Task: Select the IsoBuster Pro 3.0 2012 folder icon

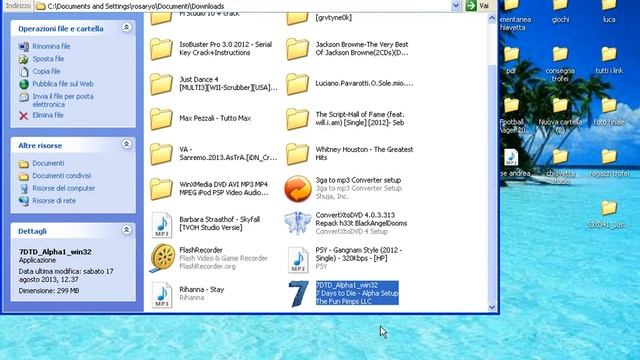Action: click(161, 49)
